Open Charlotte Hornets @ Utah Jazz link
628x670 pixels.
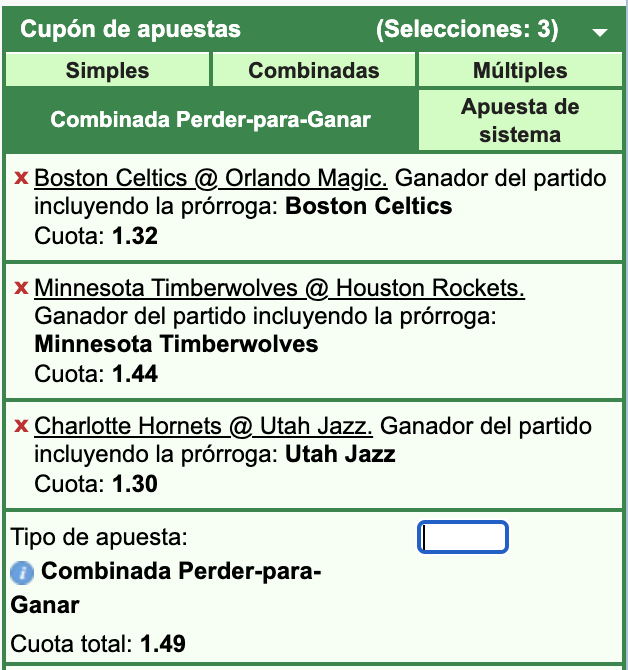[204, 427]
